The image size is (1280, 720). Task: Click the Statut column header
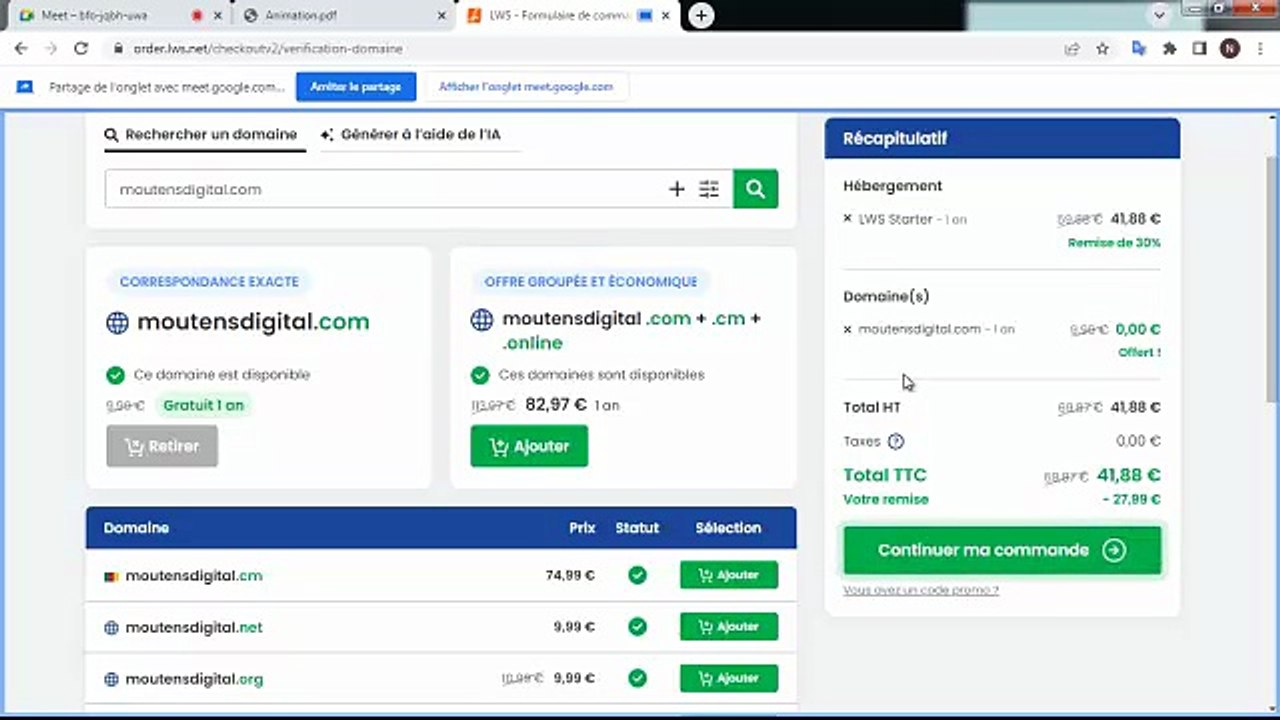(637, 528)
